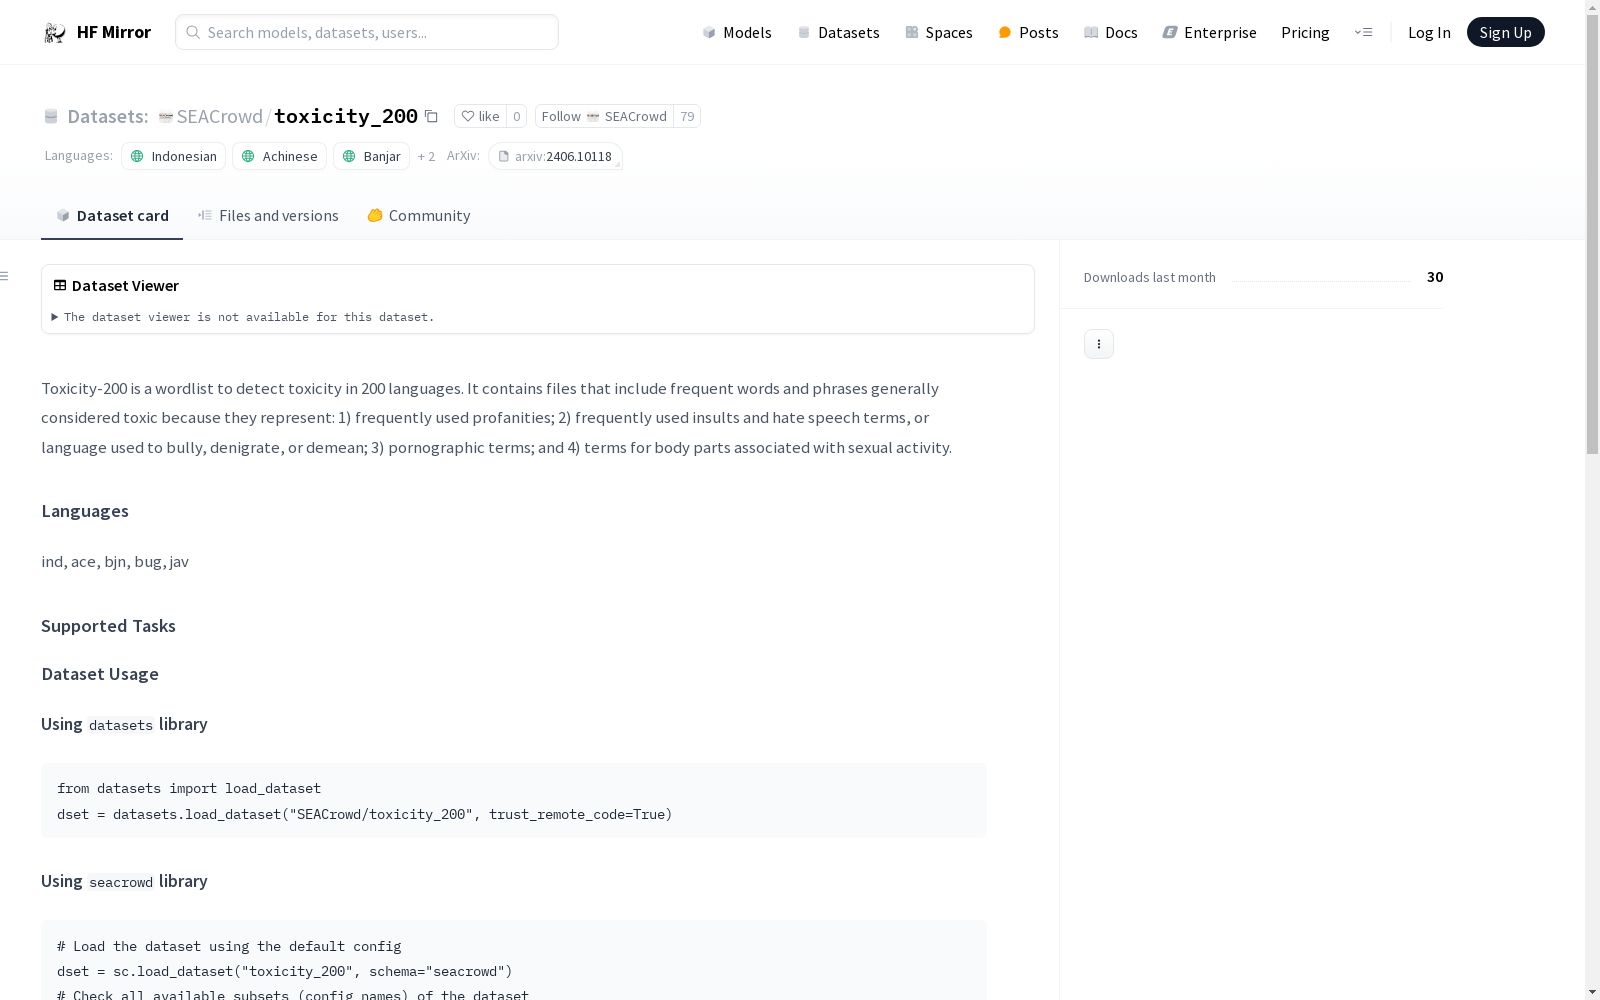Screen dimensions: 1600x1000
Task: Copy dataset name with the copy icon
Action: pos(431,116)
